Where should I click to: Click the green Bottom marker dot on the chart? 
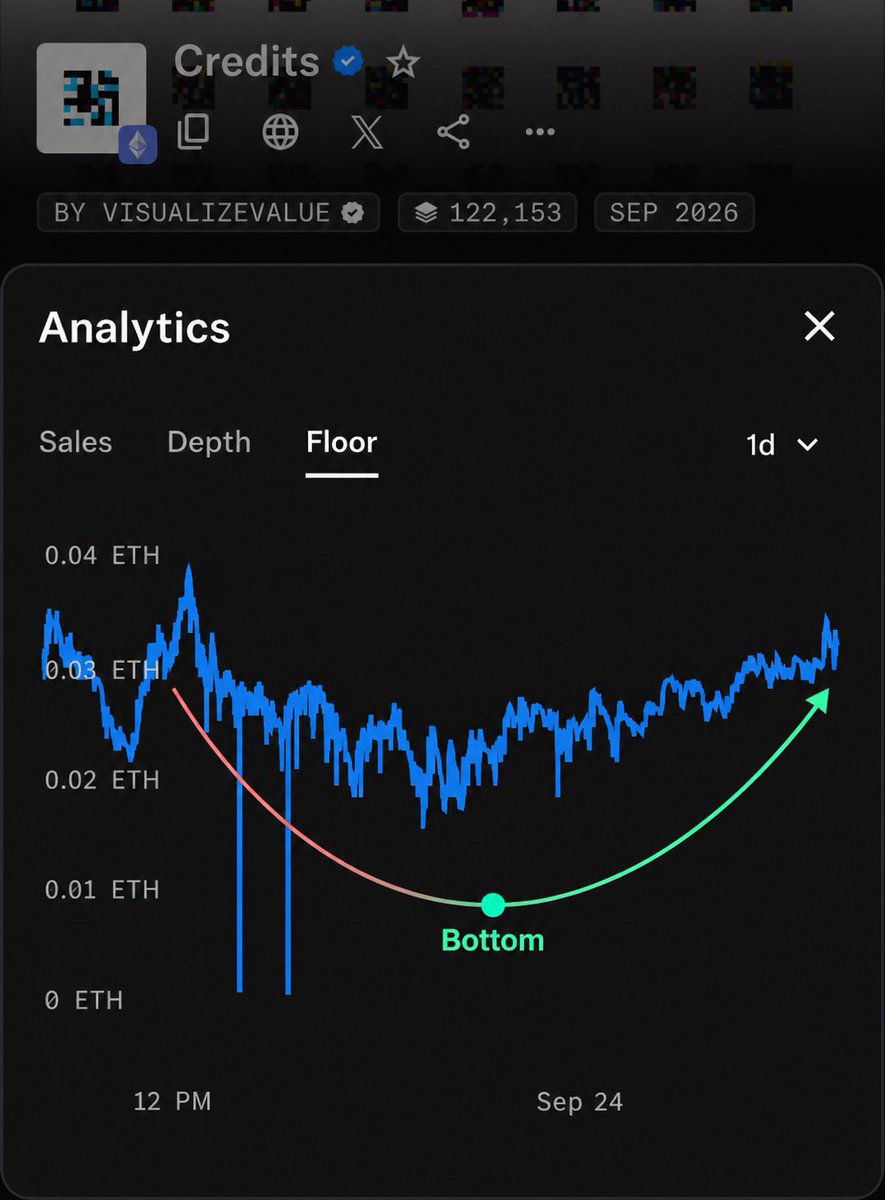pos(493,905)
